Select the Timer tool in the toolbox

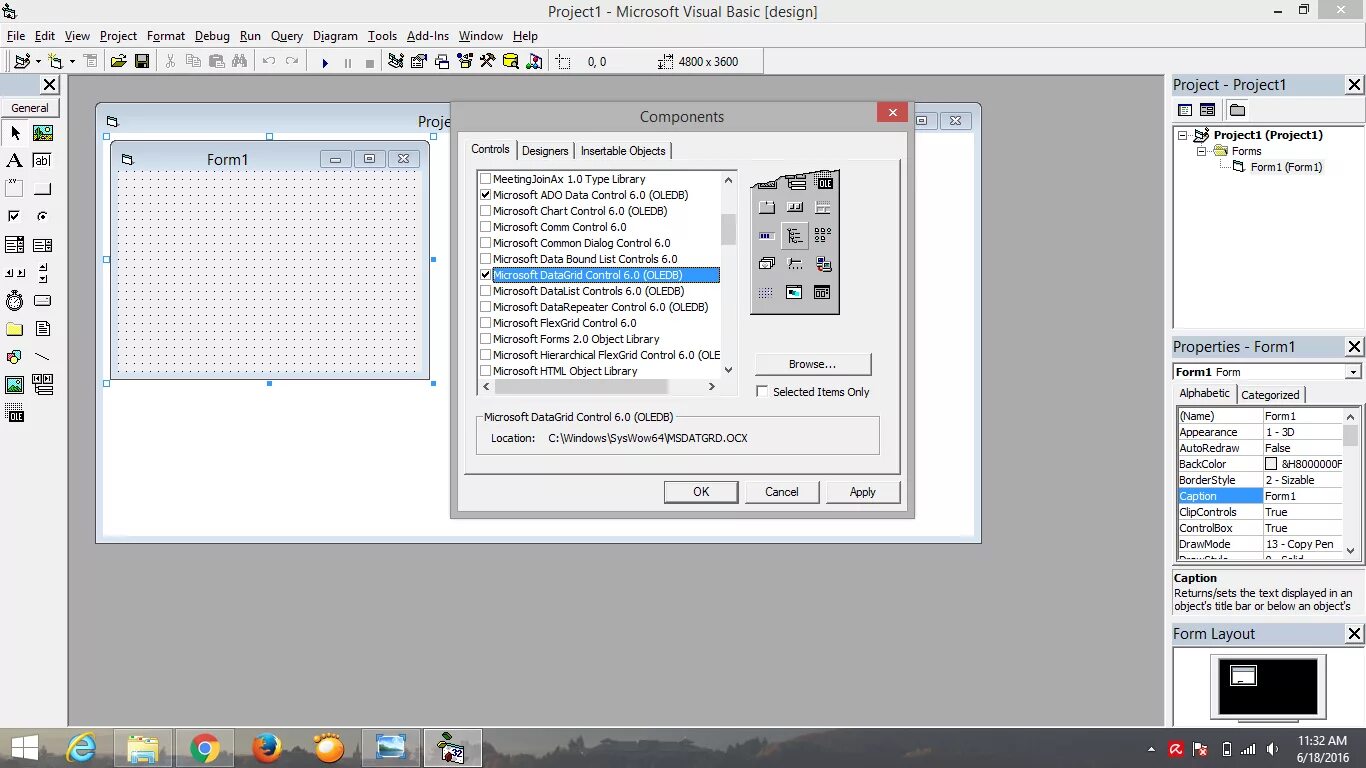14,301
